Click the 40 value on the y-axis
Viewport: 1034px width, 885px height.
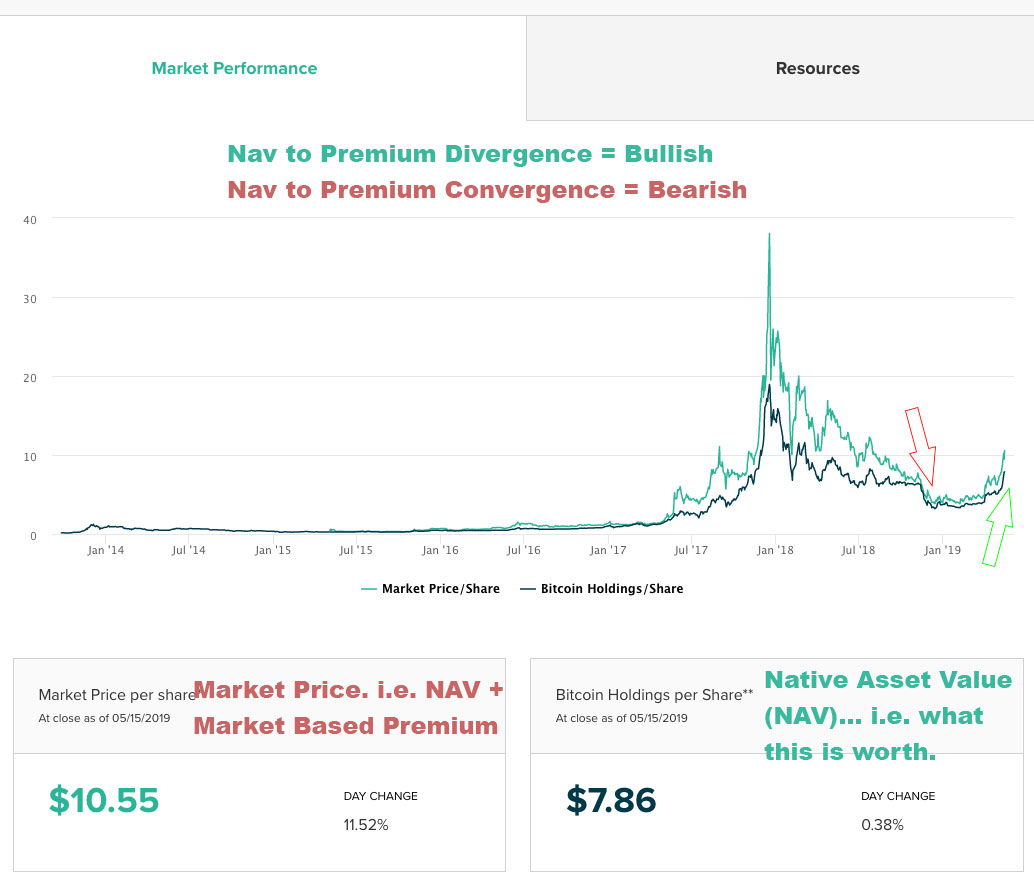pyautogui.click(x=30, y=218)
